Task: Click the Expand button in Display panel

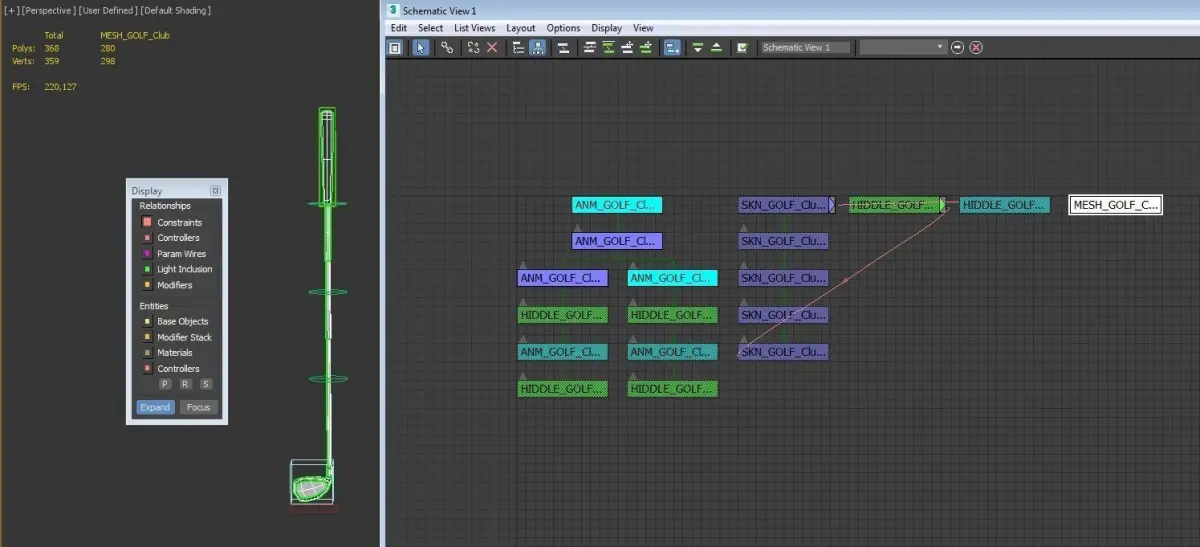Action: [155, 407]
